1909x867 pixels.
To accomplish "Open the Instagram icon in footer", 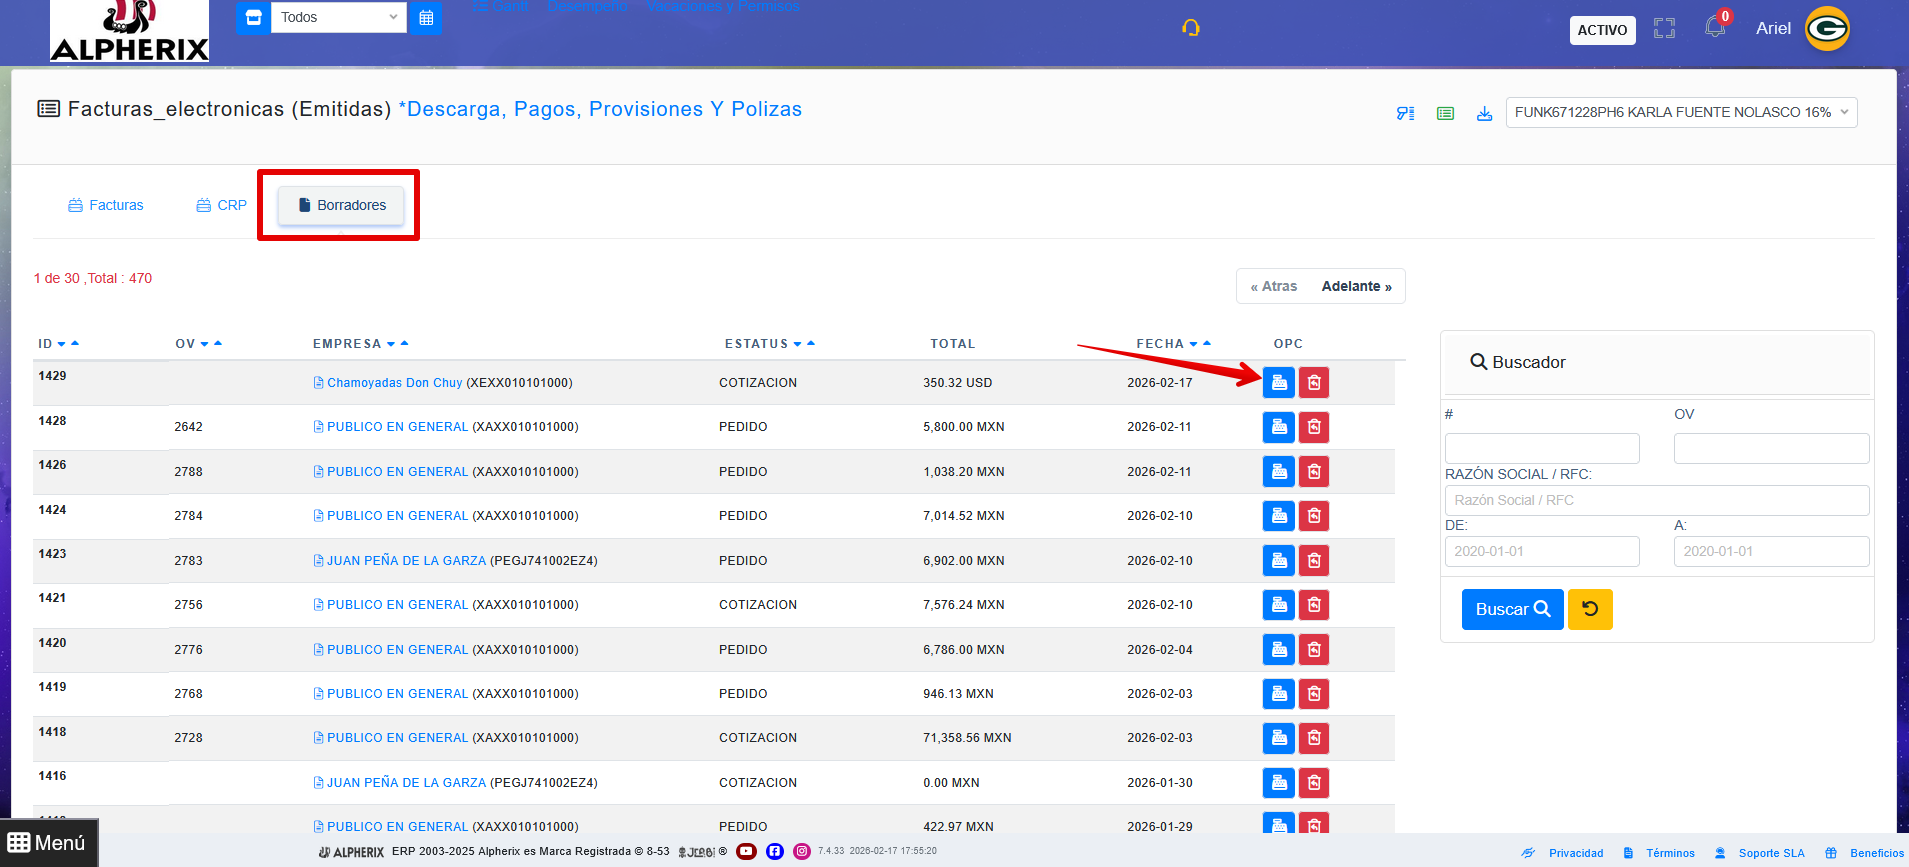I will 802,852.
